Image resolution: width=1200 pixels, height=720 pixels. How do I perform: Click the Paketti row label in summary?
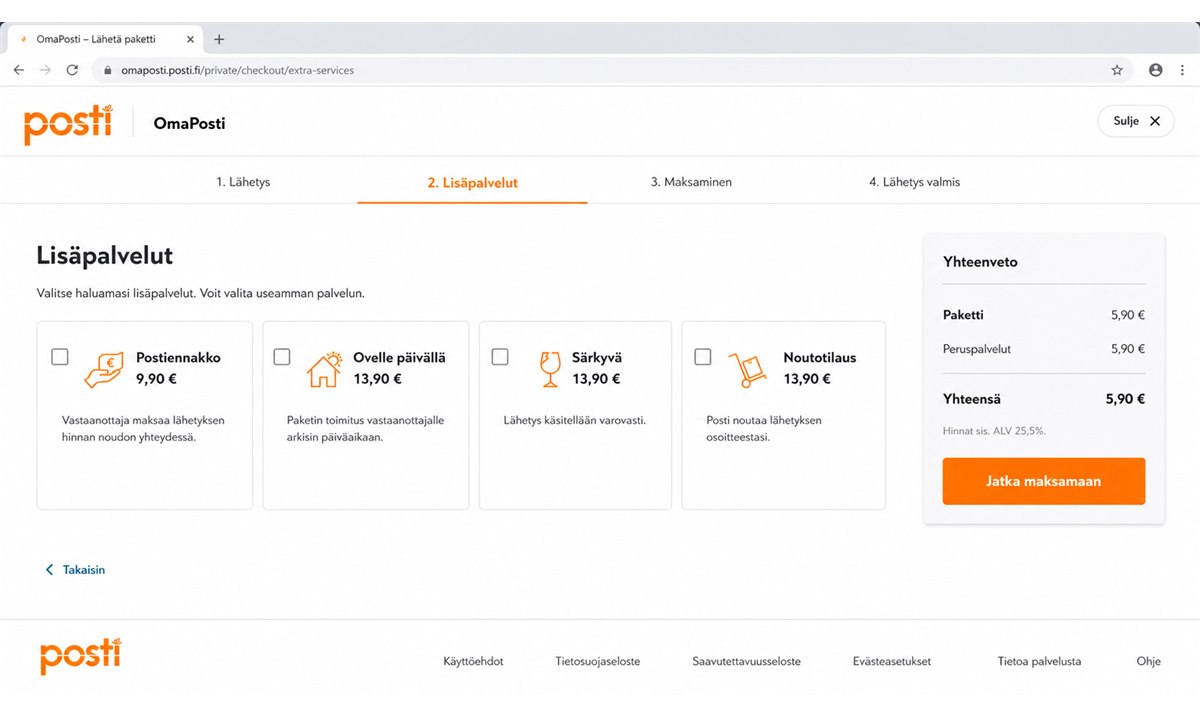pyautogui.click(x=963, y=315)
